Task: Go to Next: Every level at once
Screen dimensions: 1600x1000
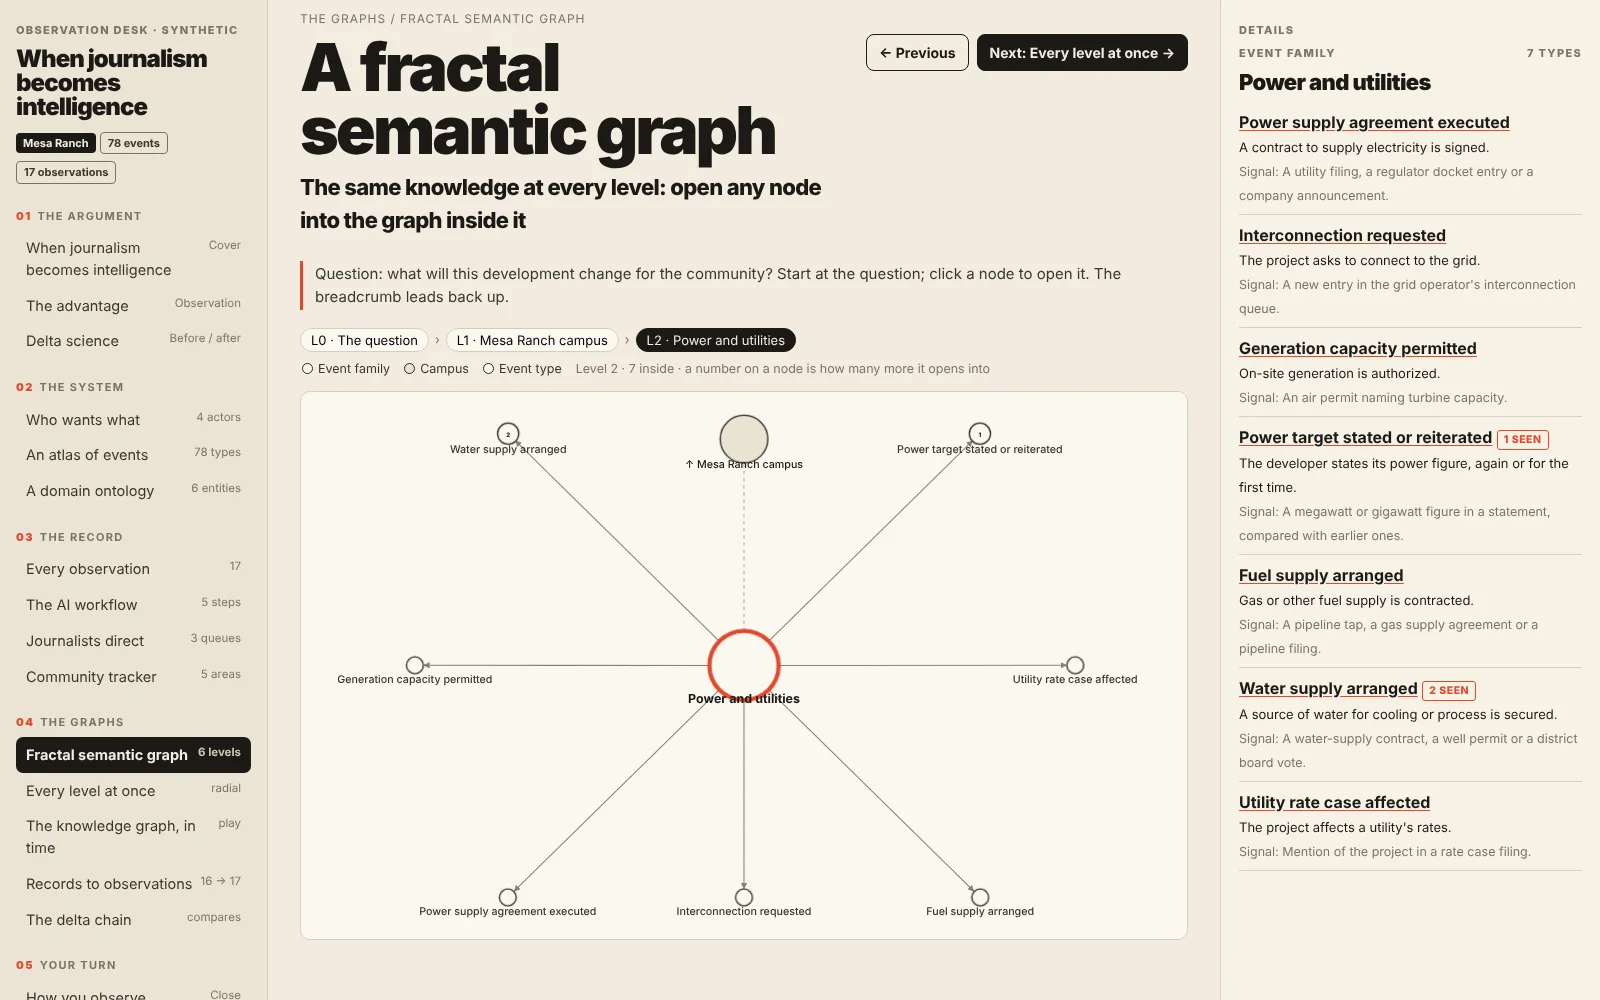Action: coord(1082,53)
